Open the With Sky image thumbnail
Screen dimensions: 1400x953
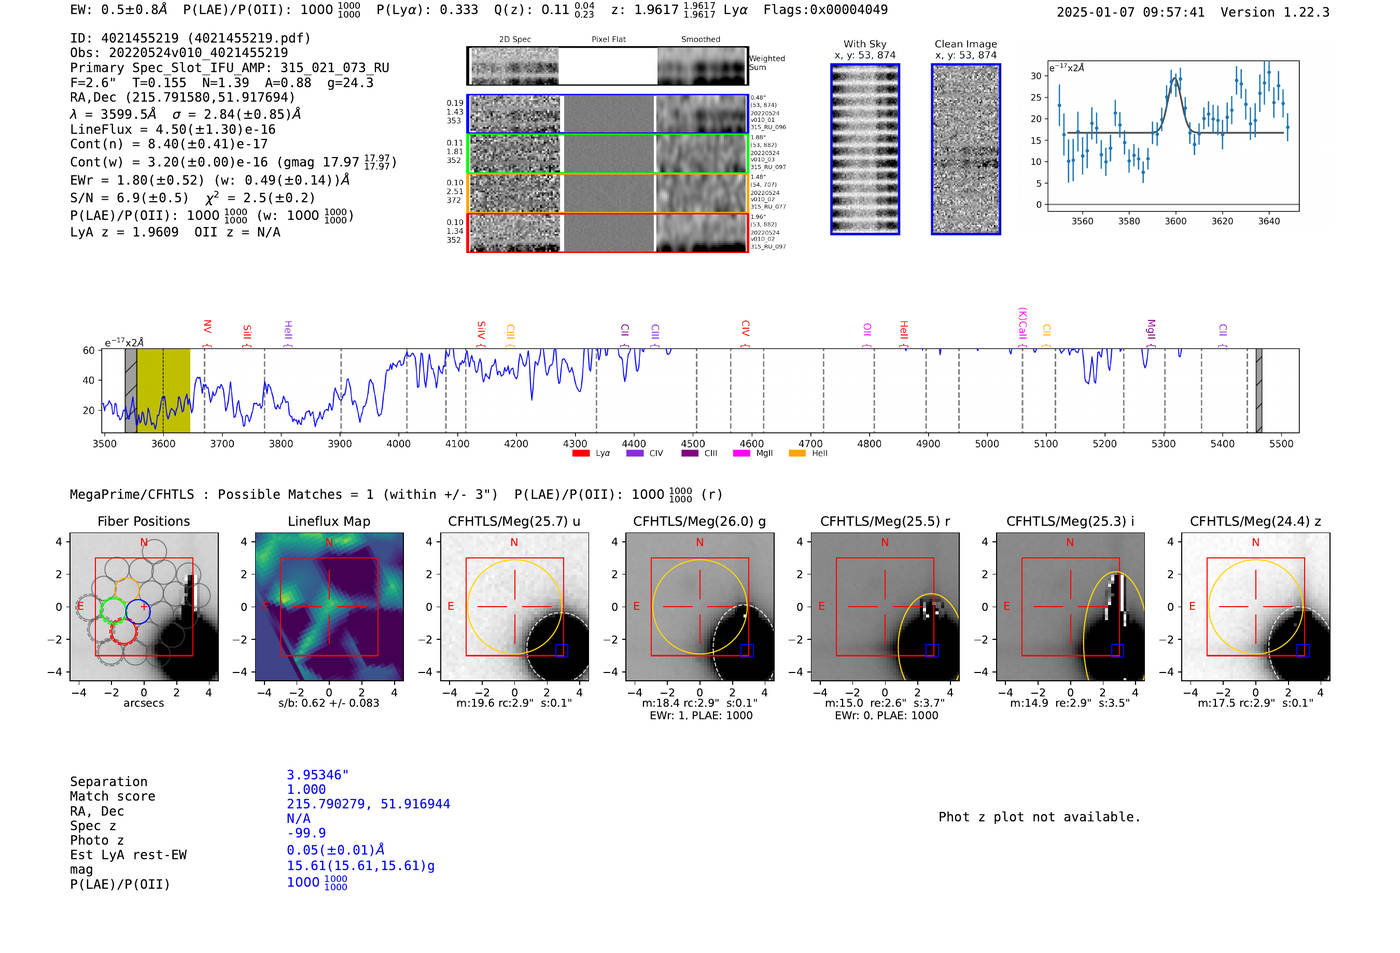click(865, 149)
